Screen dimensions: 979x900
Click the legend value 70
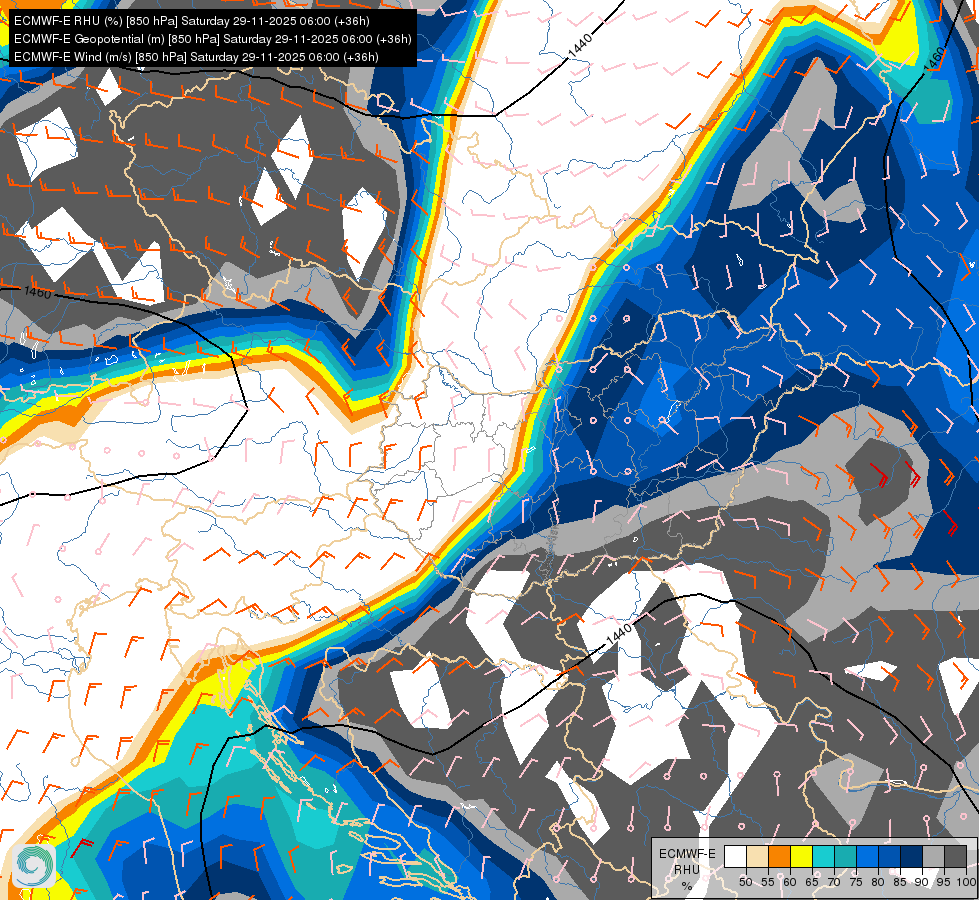tap(834, 882)
